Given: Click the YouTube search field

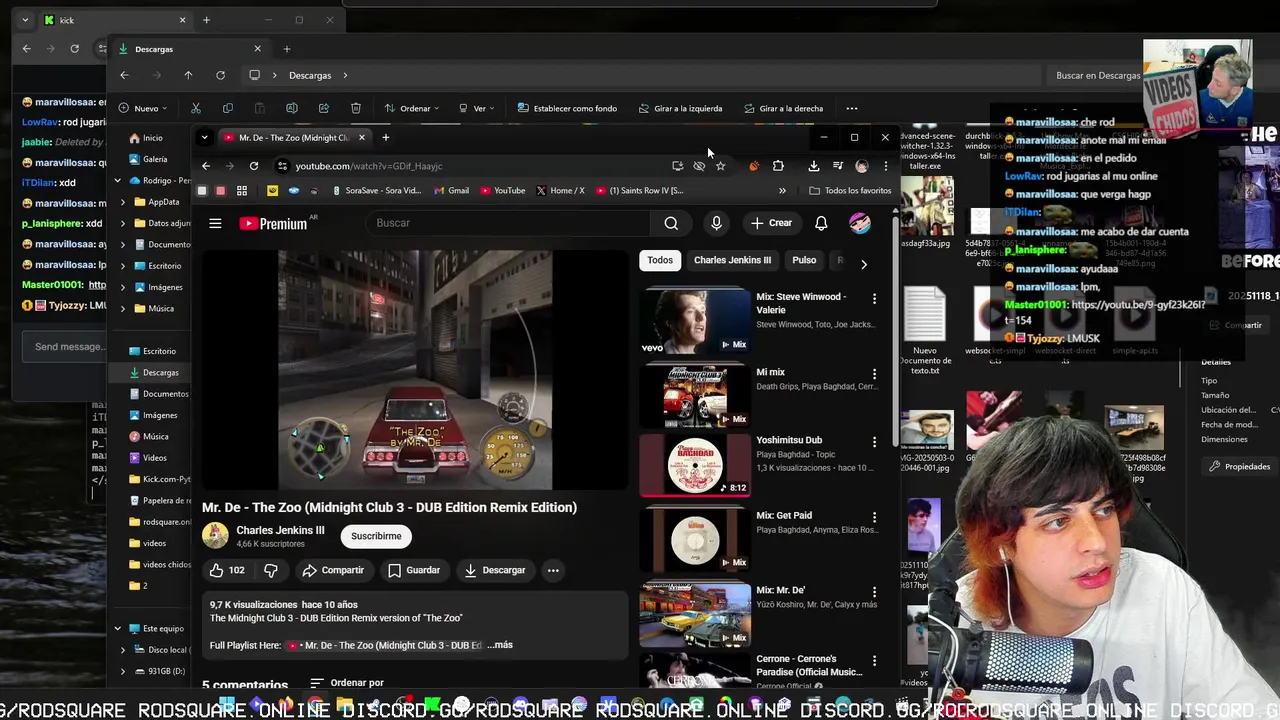Looking at the screenshot, I should [510, 223].
